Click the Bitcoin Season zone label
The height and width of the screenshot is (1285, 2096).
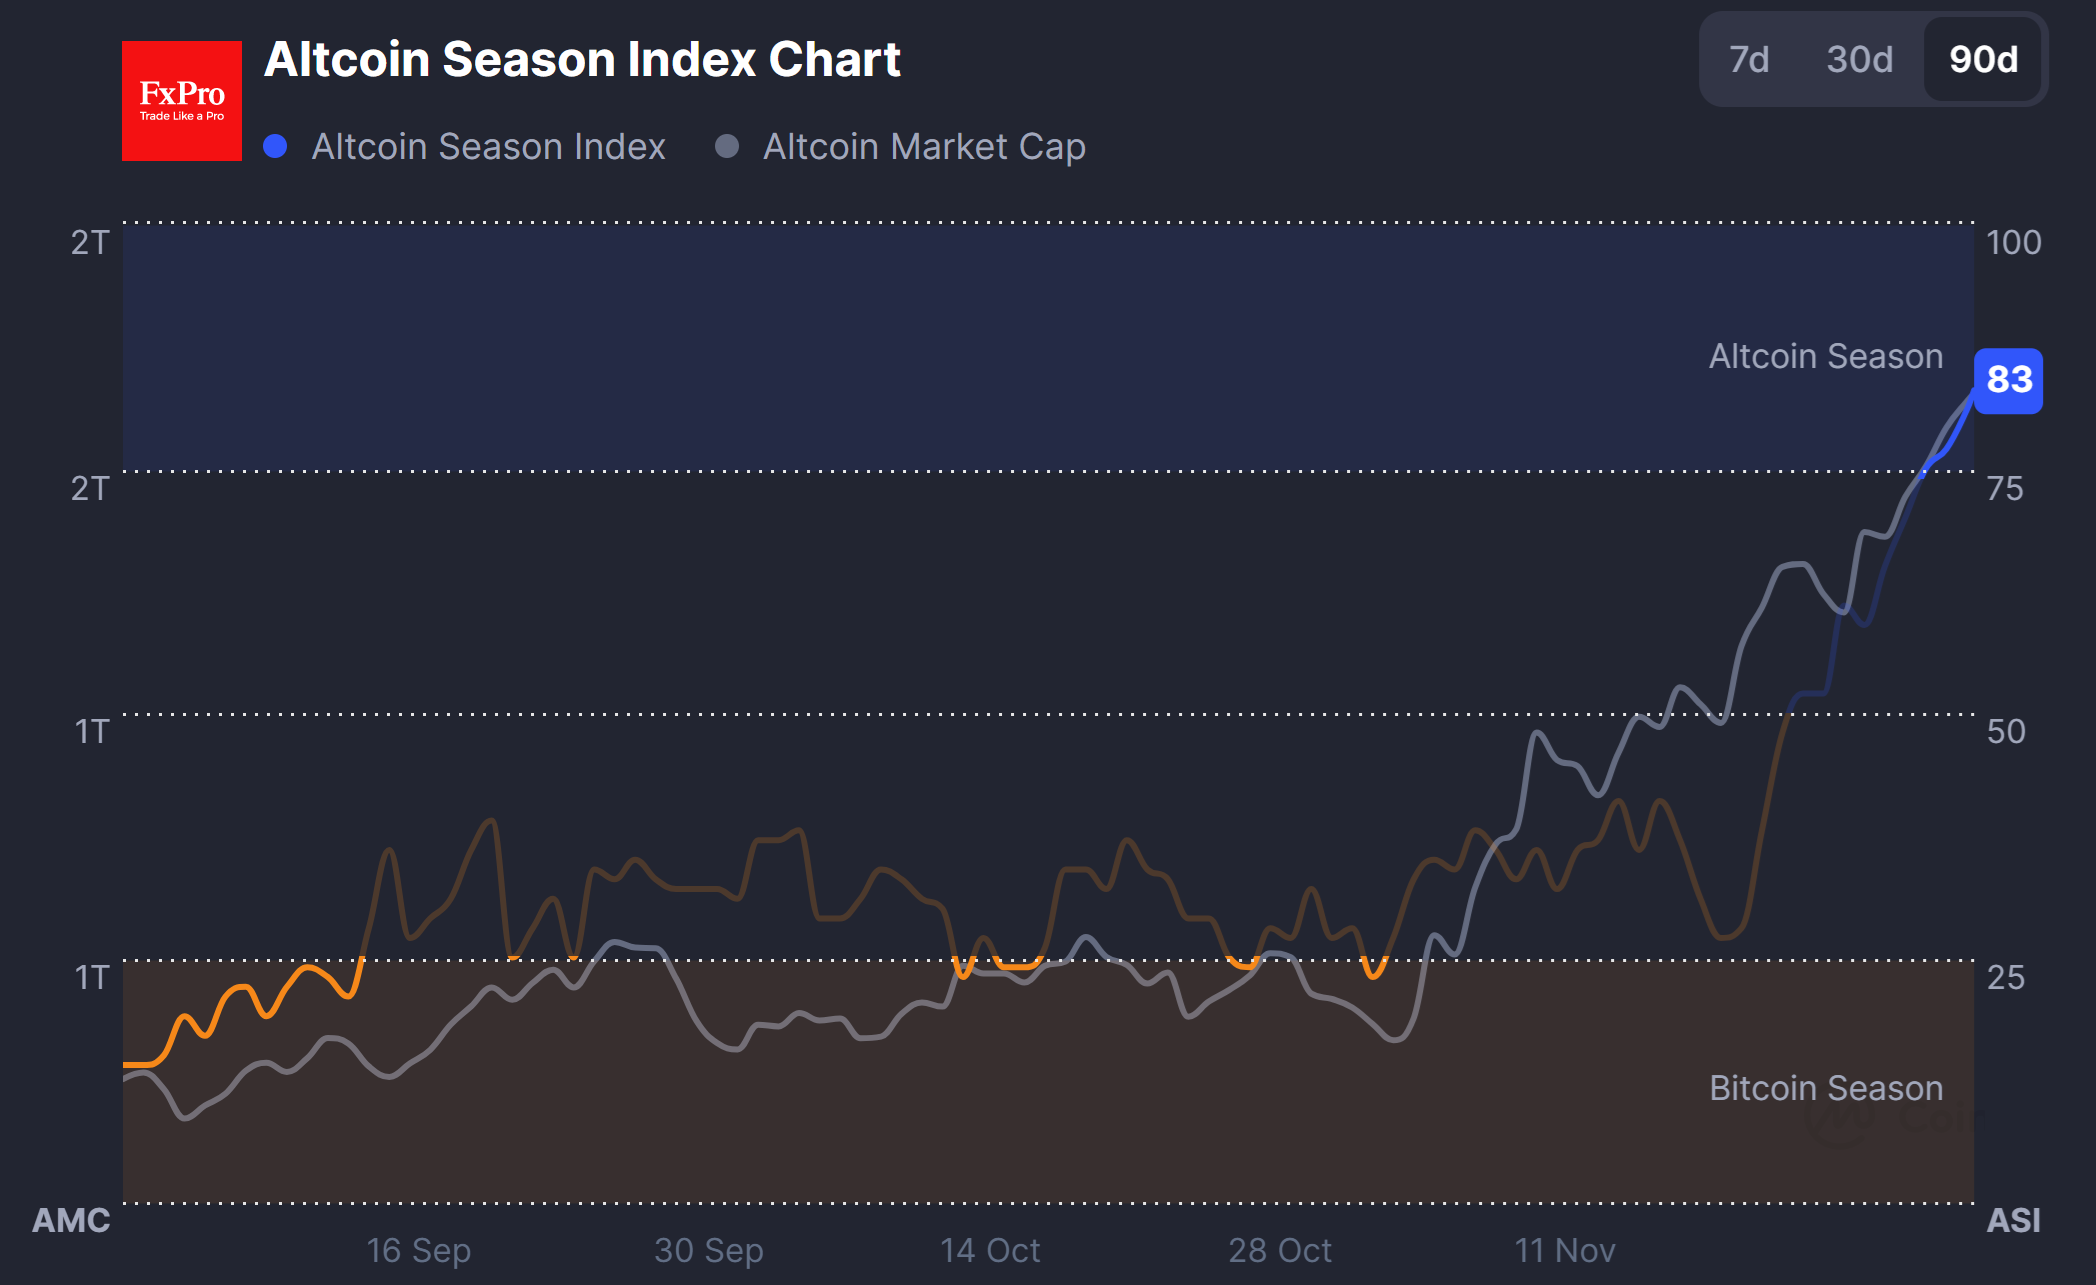[x=1825, y=1088]
